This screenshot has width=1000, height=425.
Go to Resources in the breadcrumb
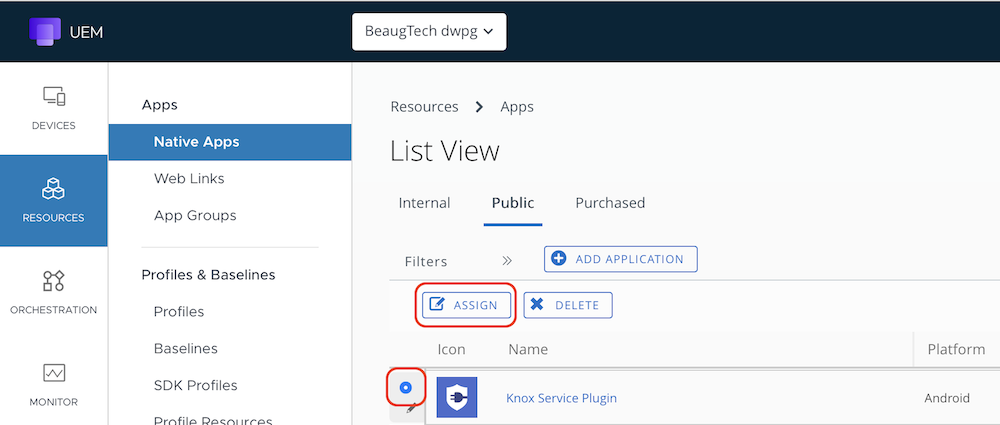click(424, 107)
